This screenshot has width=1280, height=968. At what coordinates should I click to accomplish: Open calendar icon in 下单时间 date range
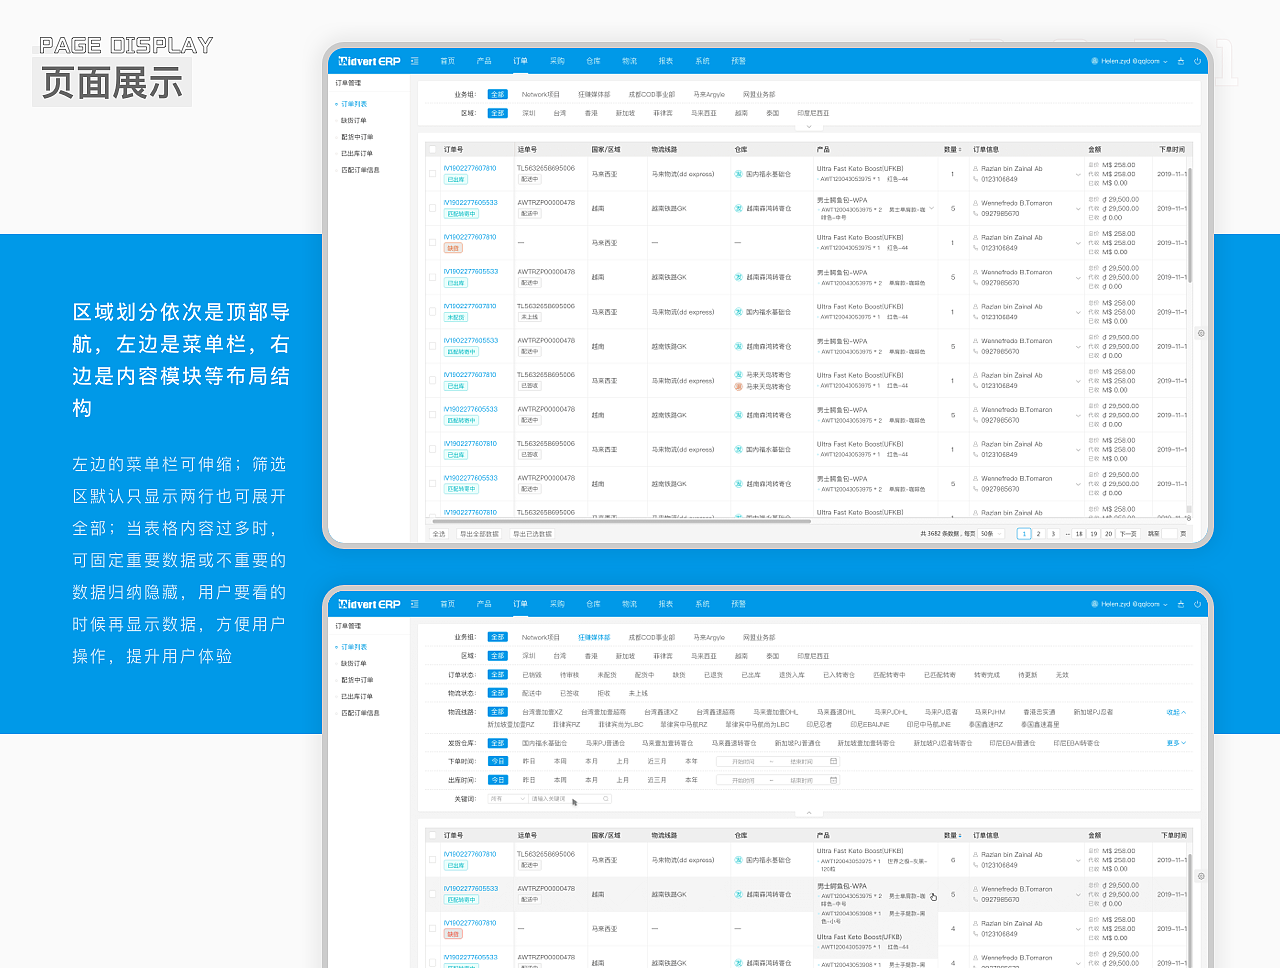tap(833, 762)
